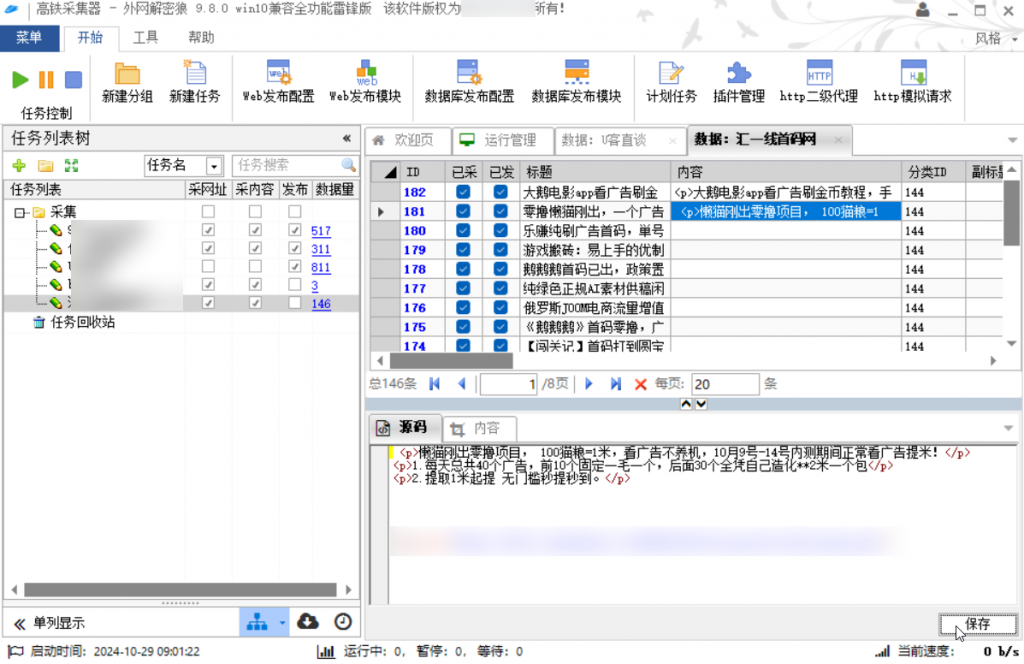The height and width of the screenshot is (664, 1024).
Task: Open 插件管理 plugin manager
Action: pos(738,82)
